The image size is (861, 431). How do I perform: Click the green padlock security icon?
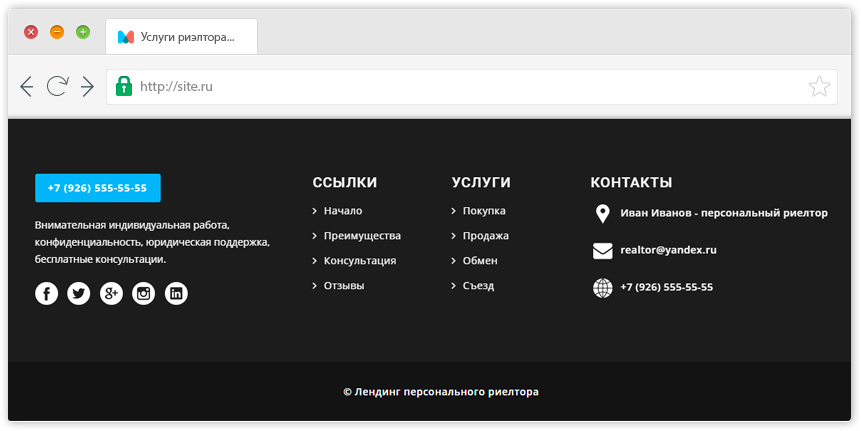pos(124,86)
